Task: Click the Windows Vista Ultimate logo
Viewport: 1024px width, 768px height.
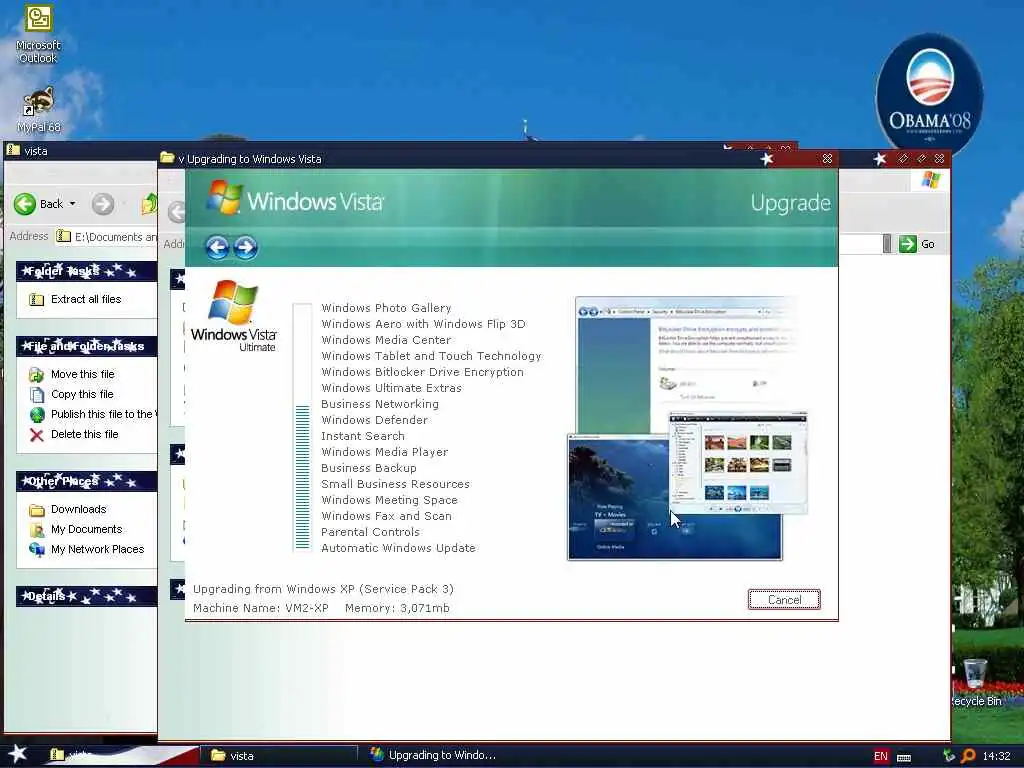Action: pyautogui.click(x=234, y=316)
